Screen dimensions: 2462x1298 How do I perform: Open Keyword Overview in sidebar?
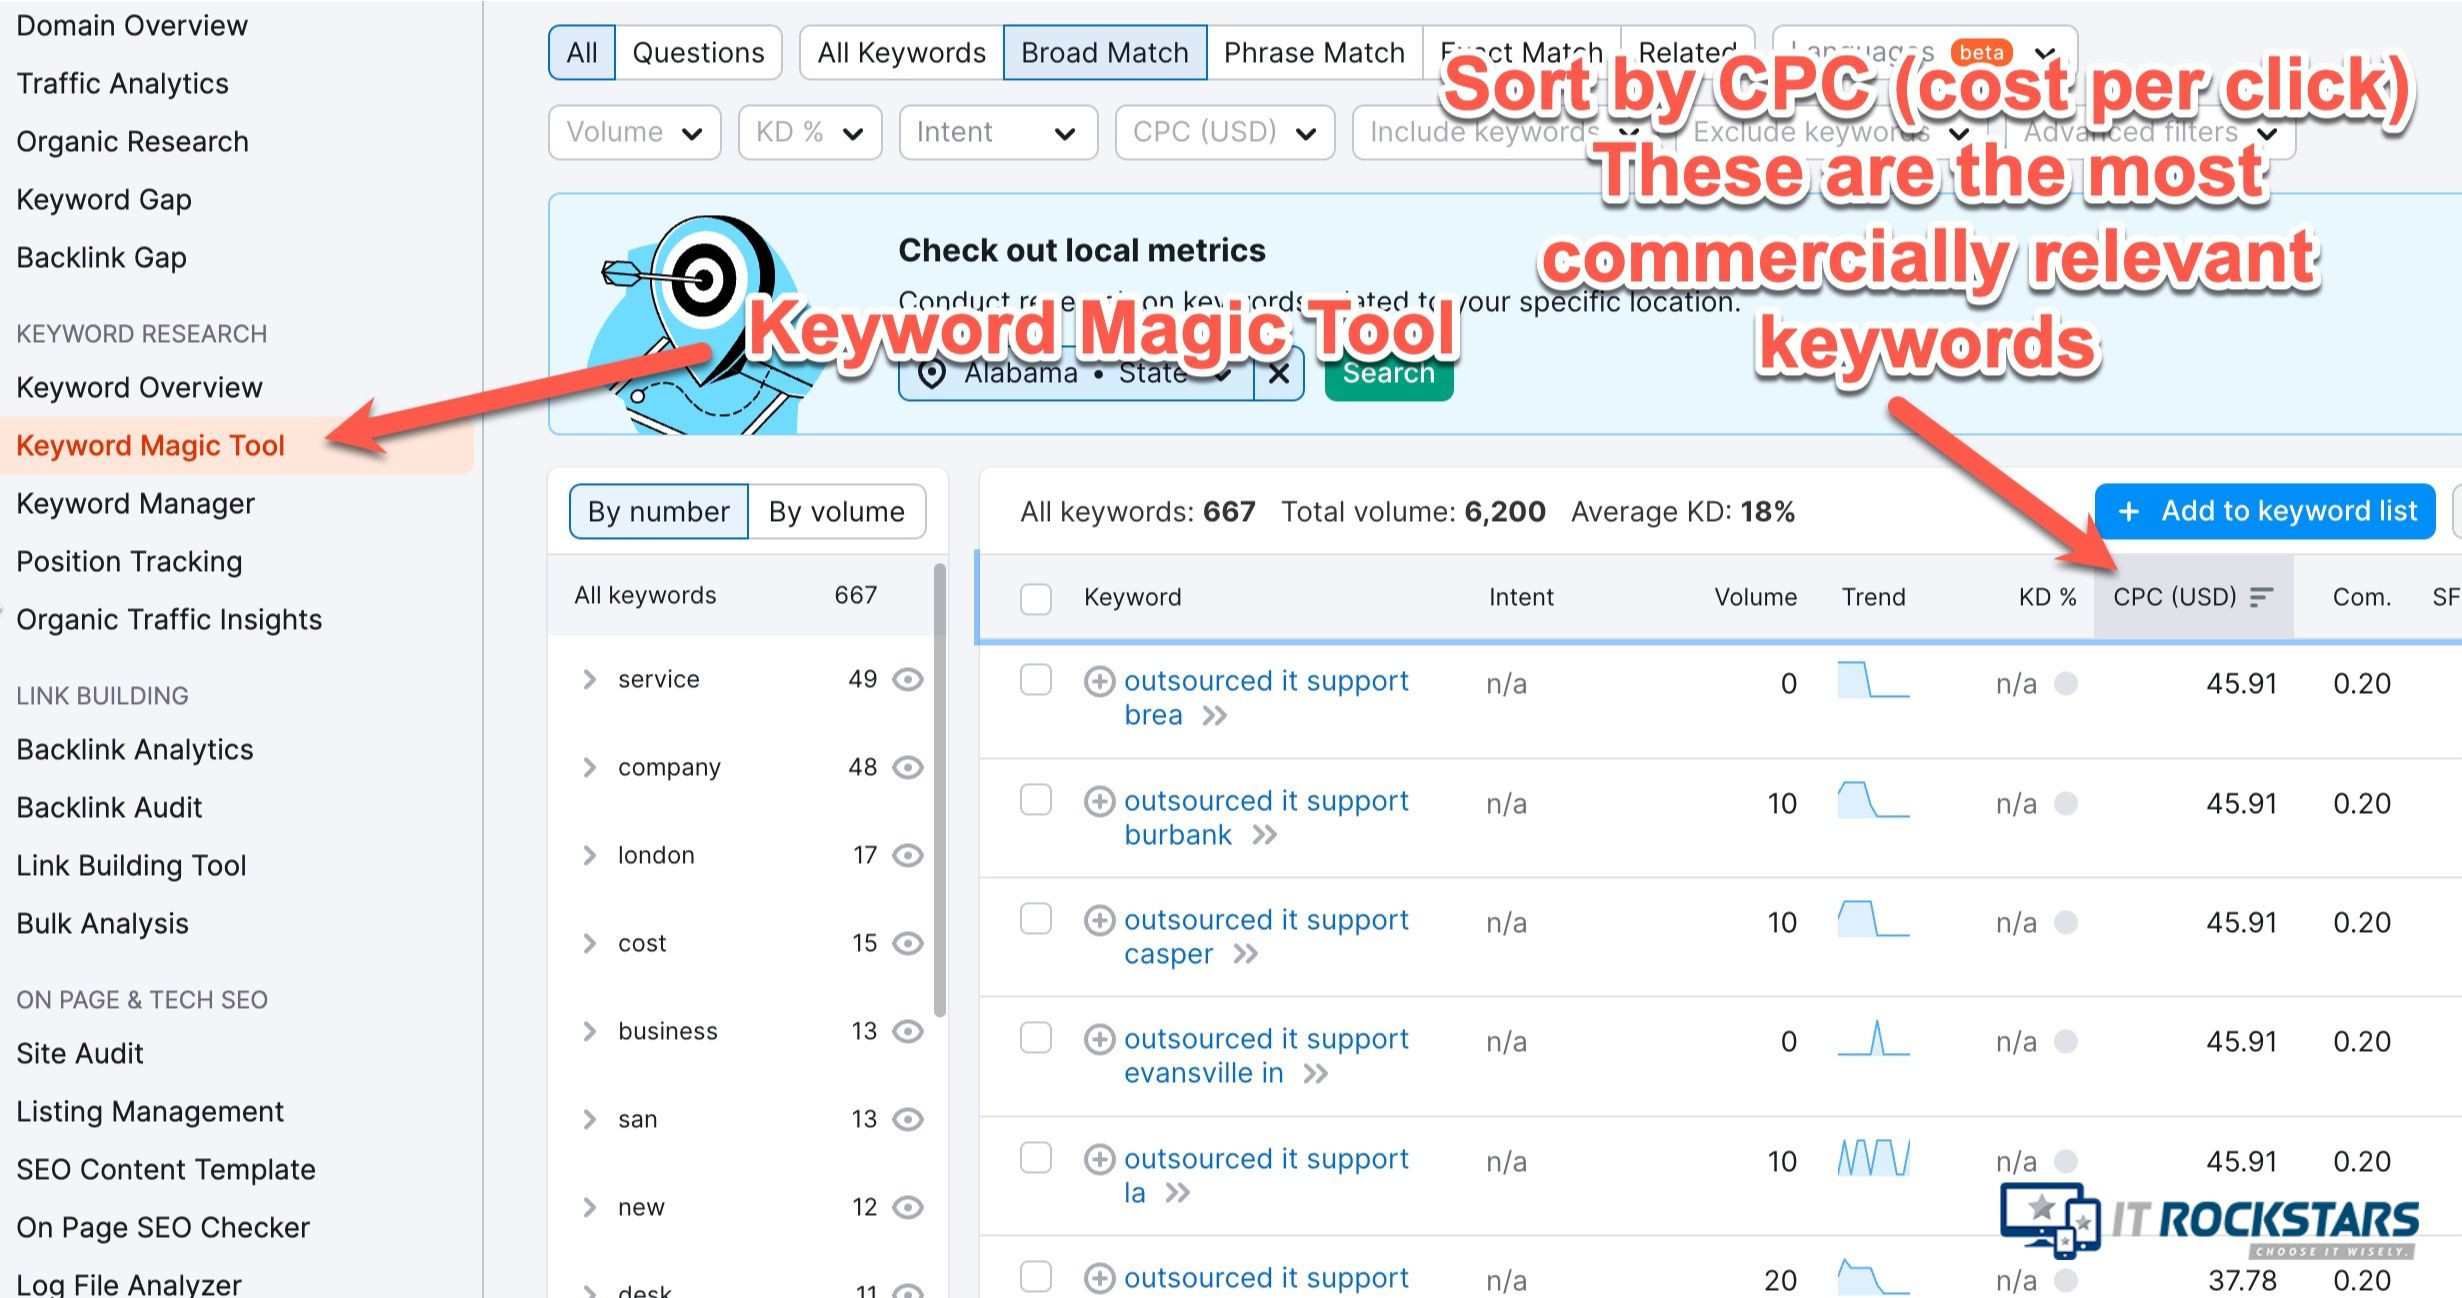pyautogui.click(x=139, y=388)
